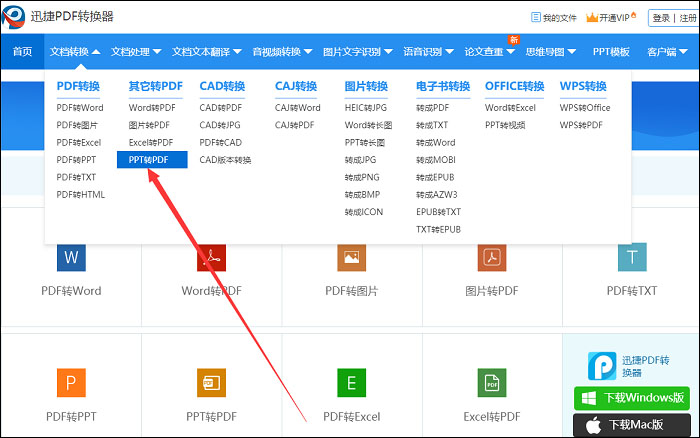This screenshot has width=700, height=438.
Task: Click the PPT转PDF tile icon in grid
Action: (212, 383)
